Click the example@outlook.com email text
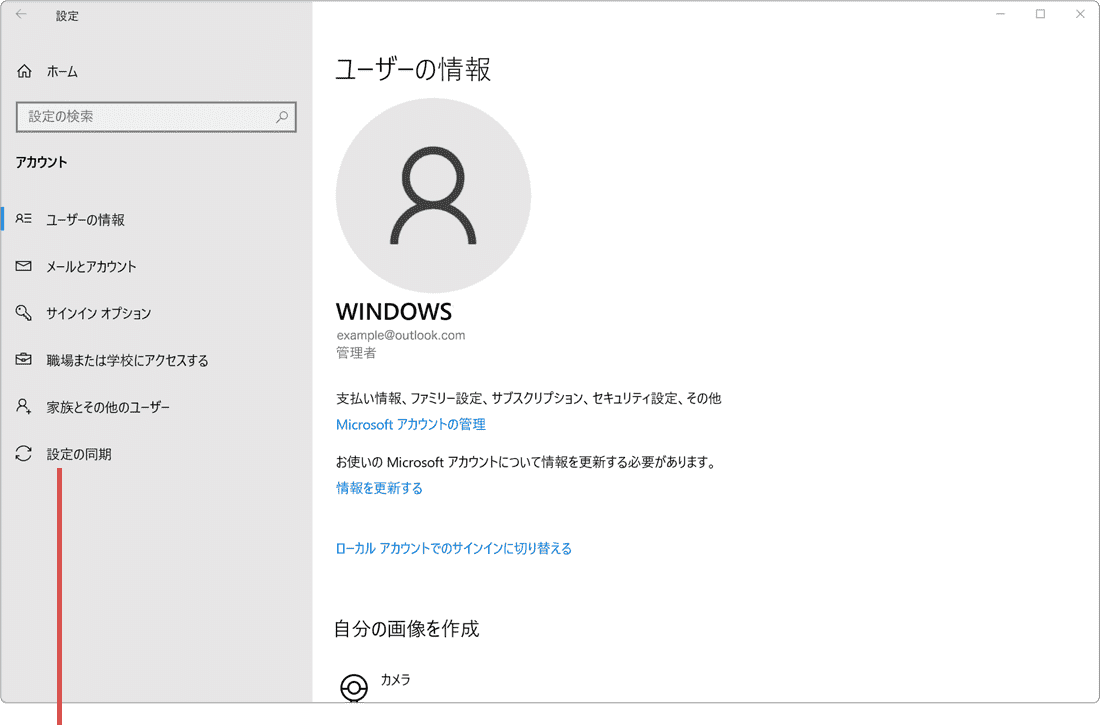 pos(399,335)
